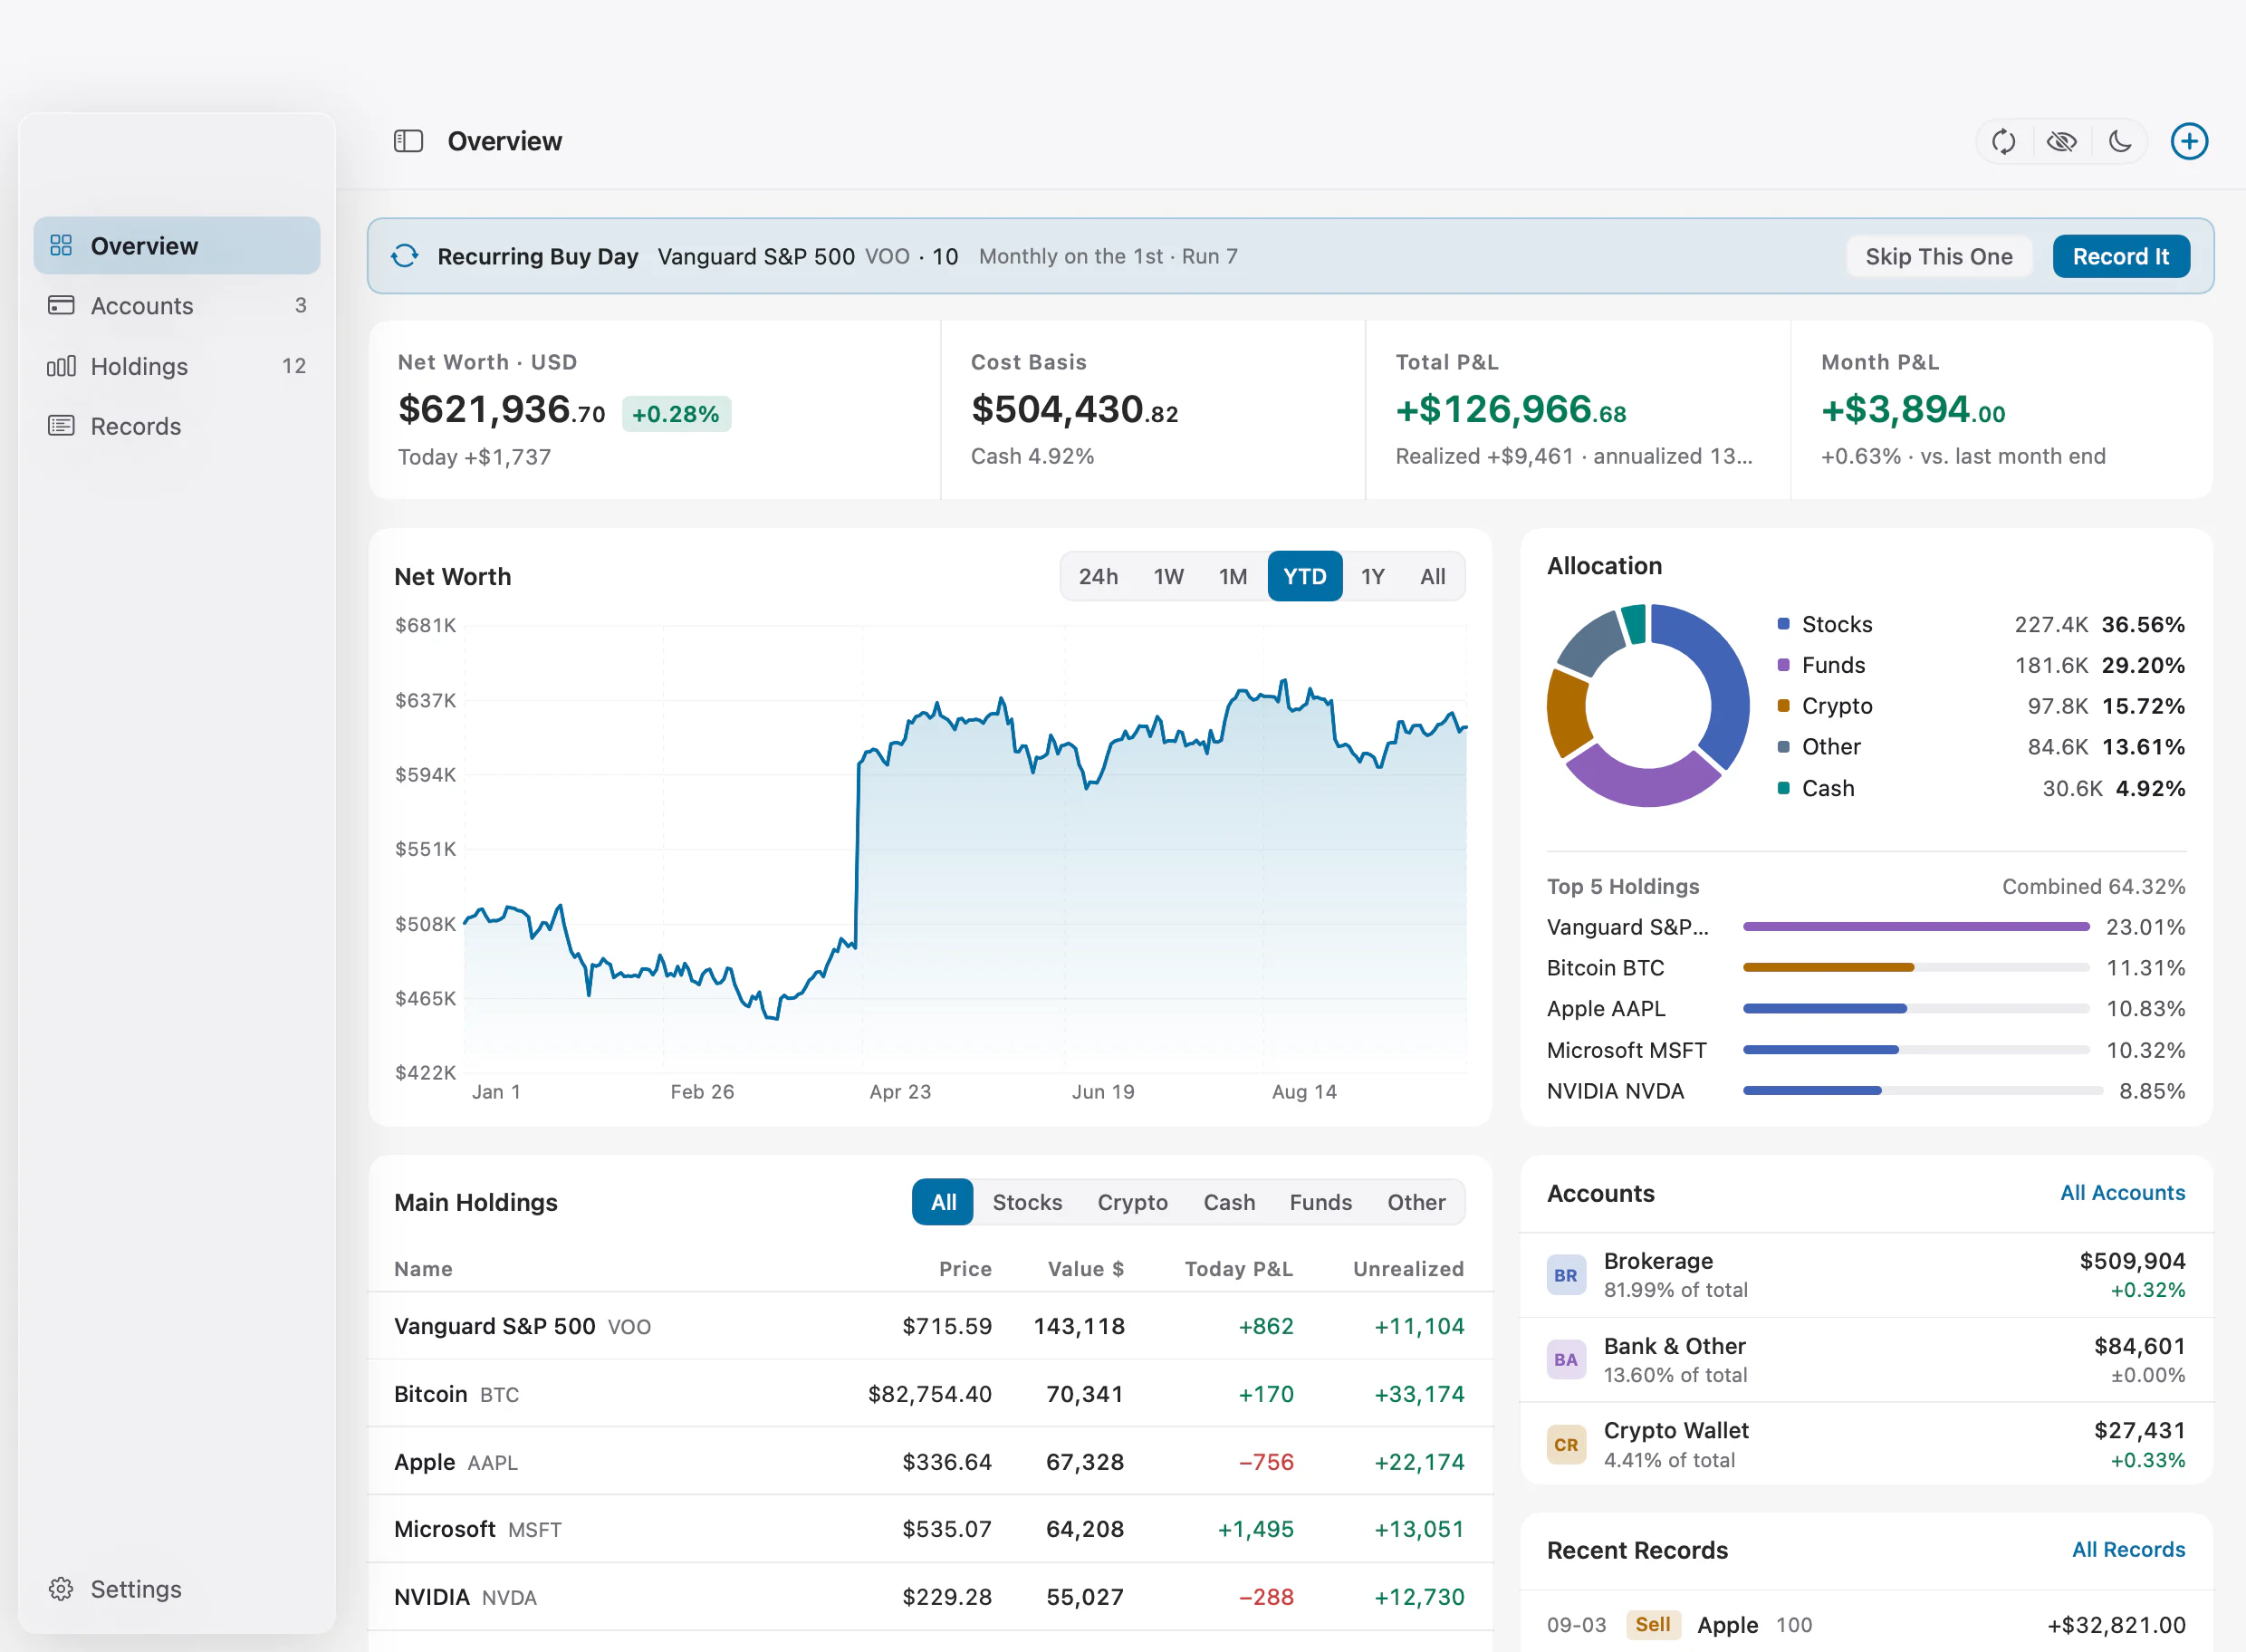Viewport: 2246px width, 1652px height.
Task: Open the All Records link
Action: pyautogui.click(x=2128, y=1549)
